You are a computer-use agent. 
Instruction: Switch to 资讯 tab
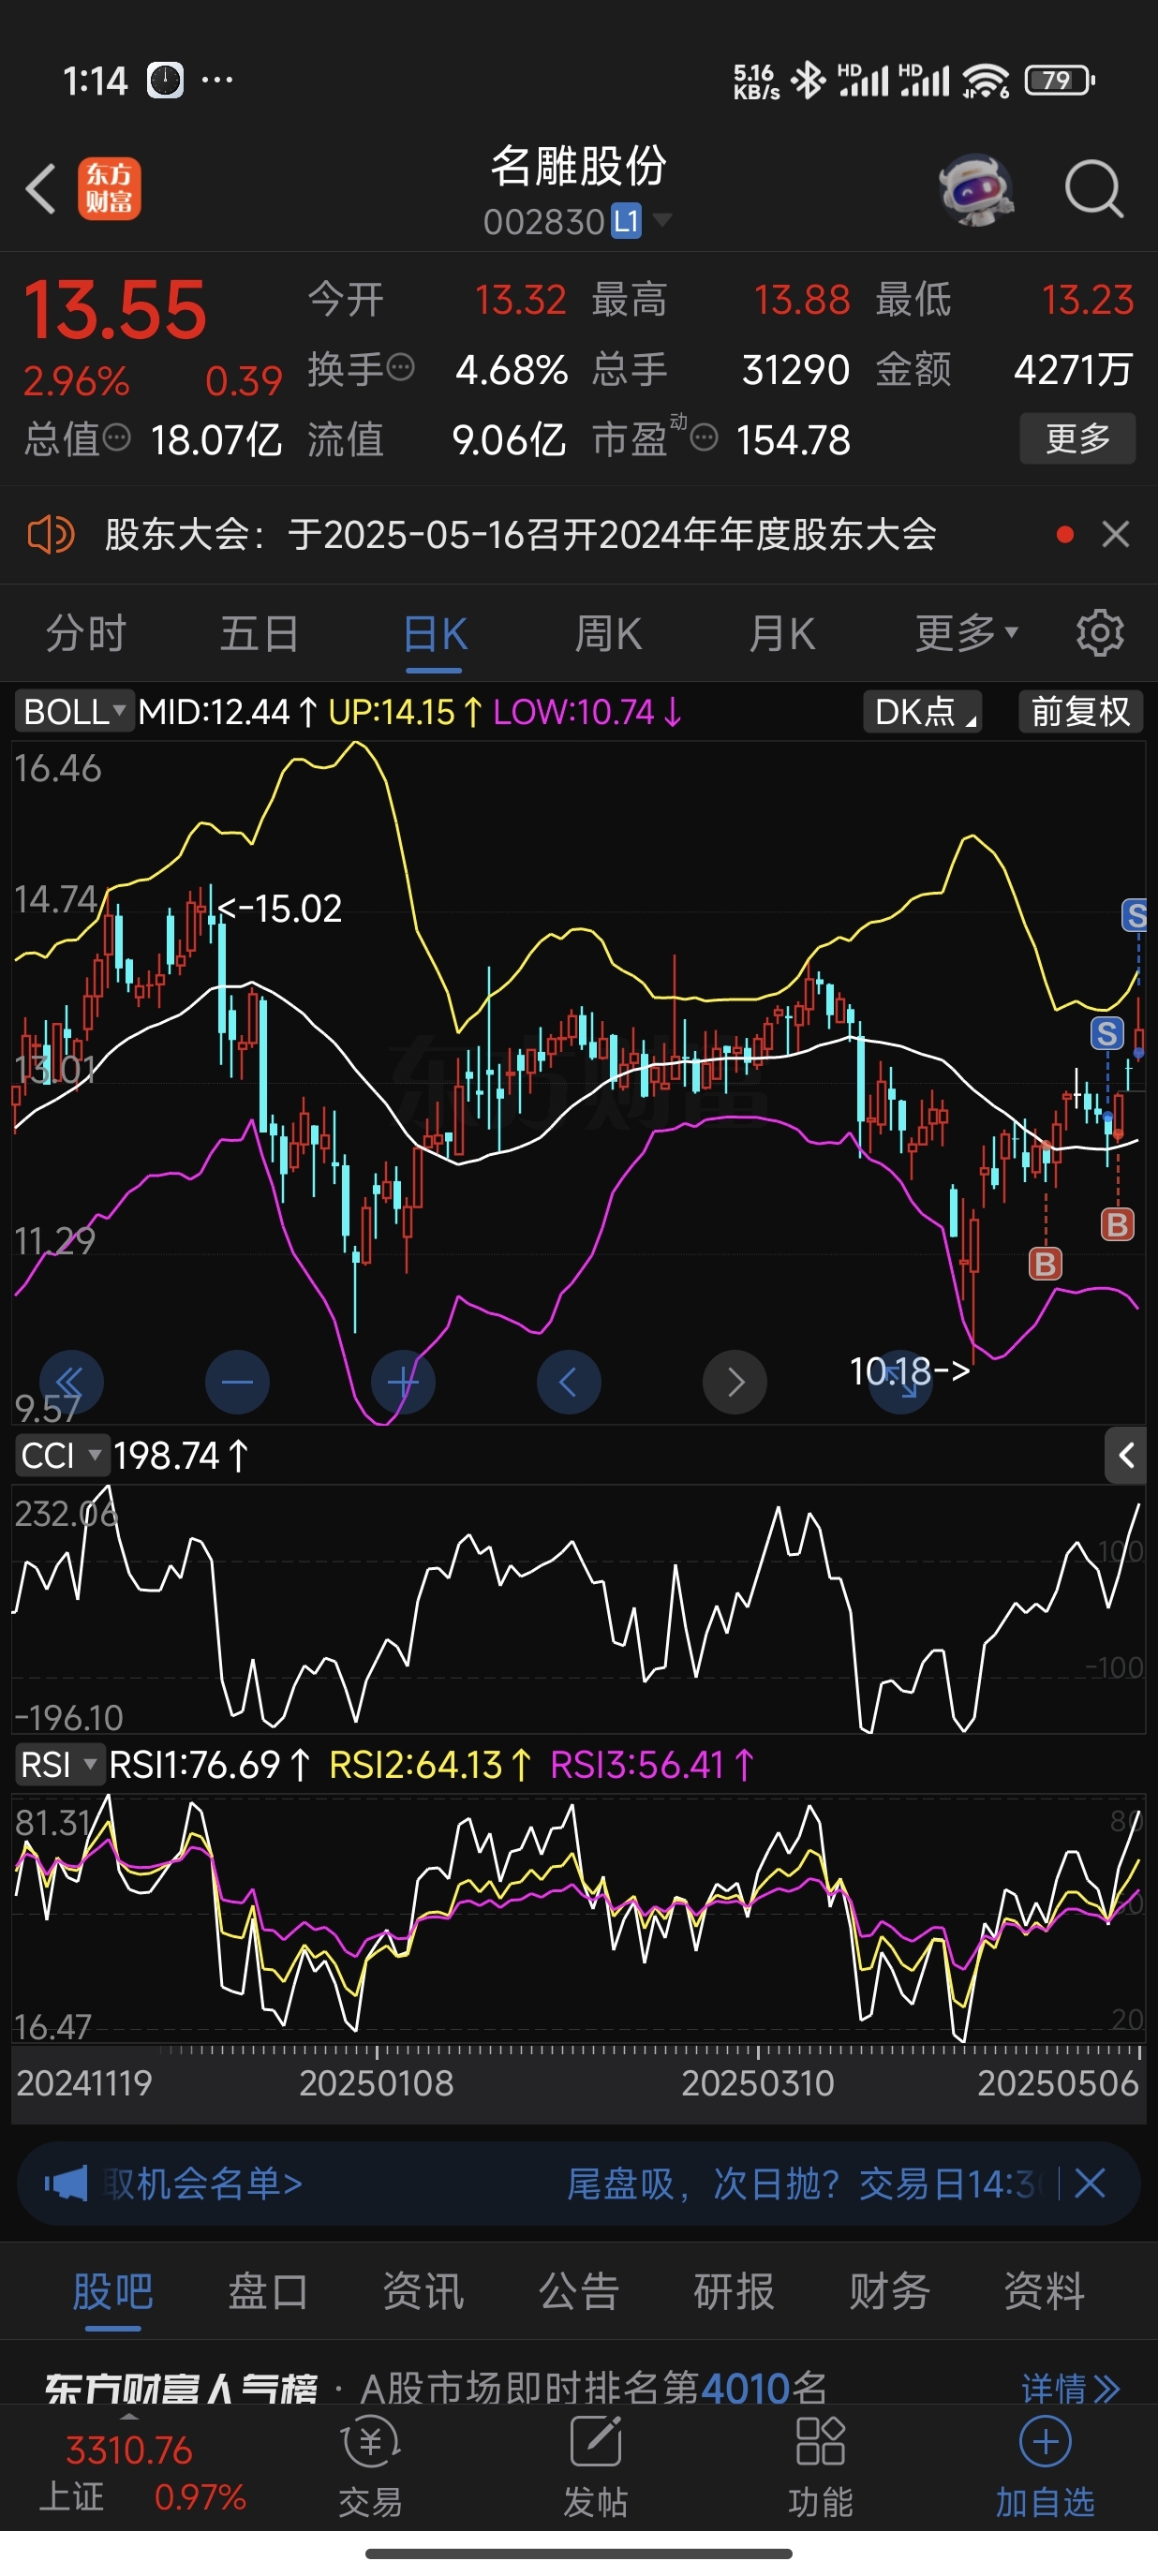pyautogui.click(x=424, y=2290)
